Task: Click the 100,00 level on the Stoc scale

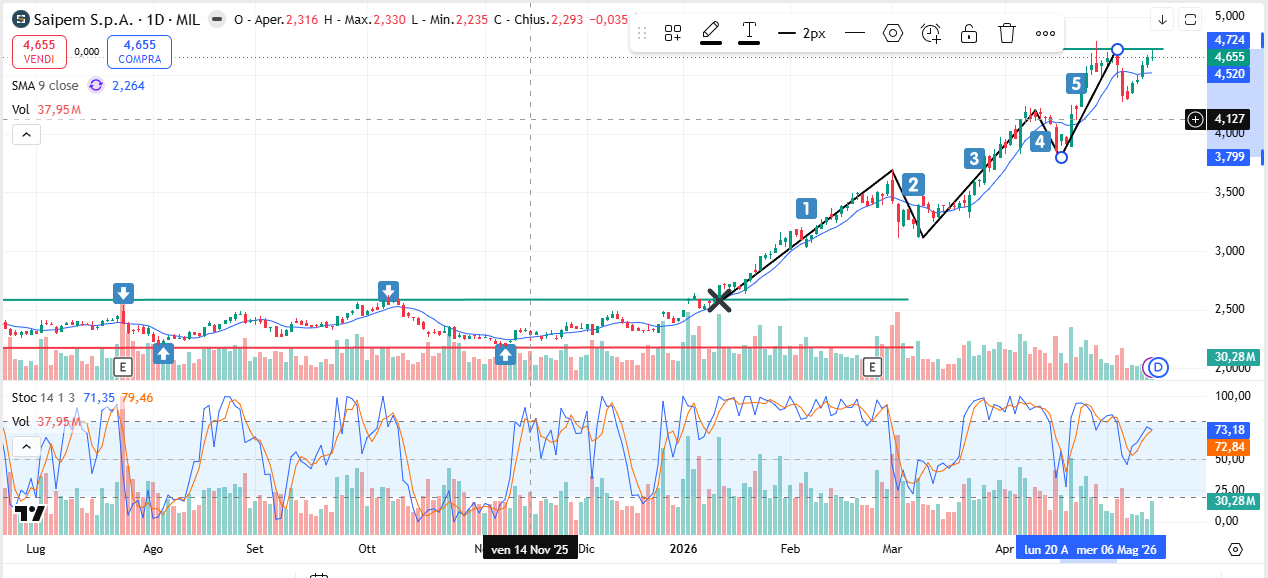Action: coord(1232,397)
